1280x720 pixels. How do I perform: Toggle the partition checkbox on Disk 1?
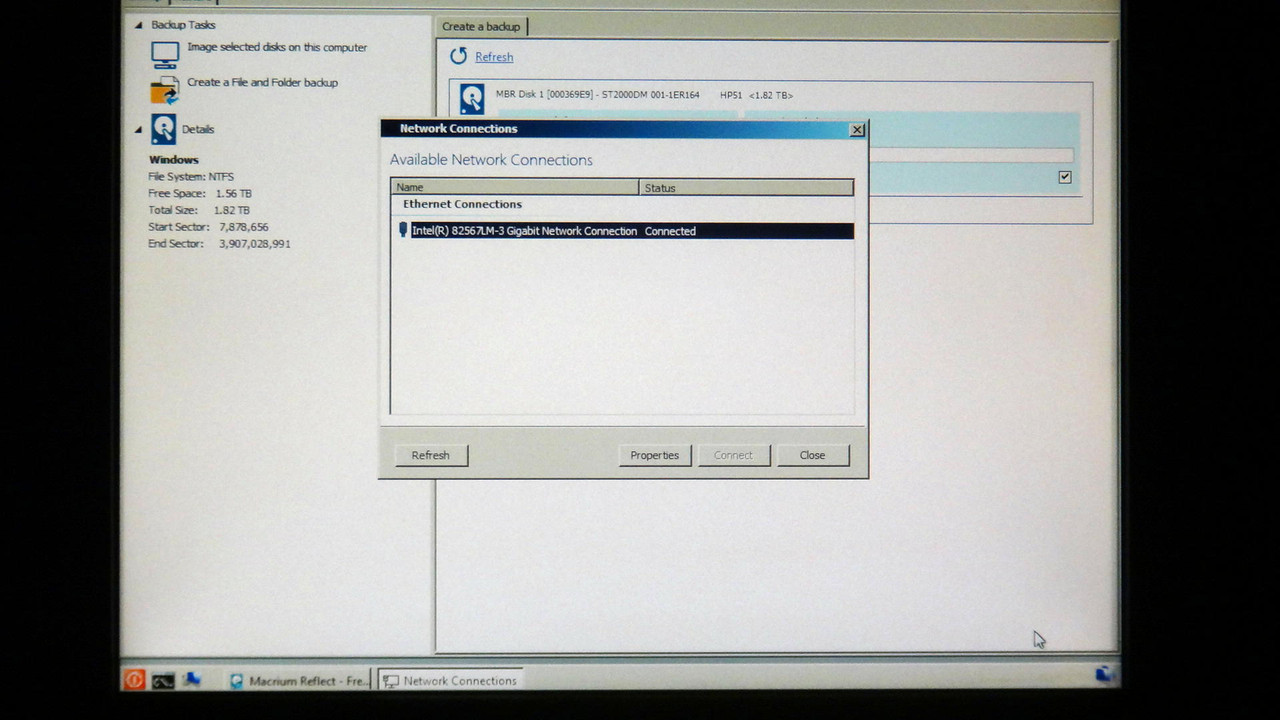pos(1065,177)
